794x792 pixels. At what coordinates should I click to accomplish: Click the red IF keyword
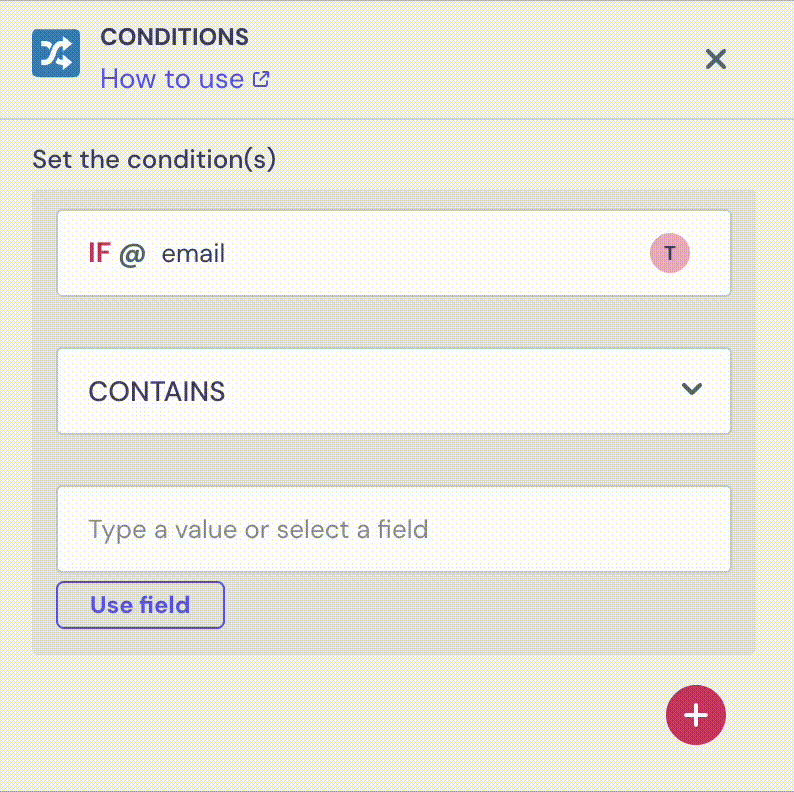point(99,254)
